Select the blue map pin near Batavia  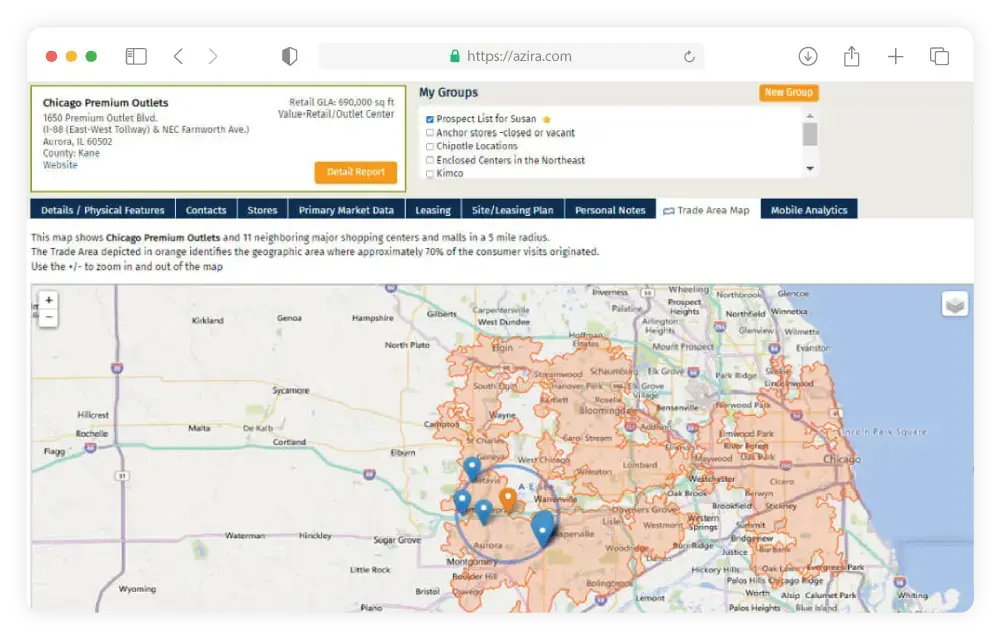point(472,469)
